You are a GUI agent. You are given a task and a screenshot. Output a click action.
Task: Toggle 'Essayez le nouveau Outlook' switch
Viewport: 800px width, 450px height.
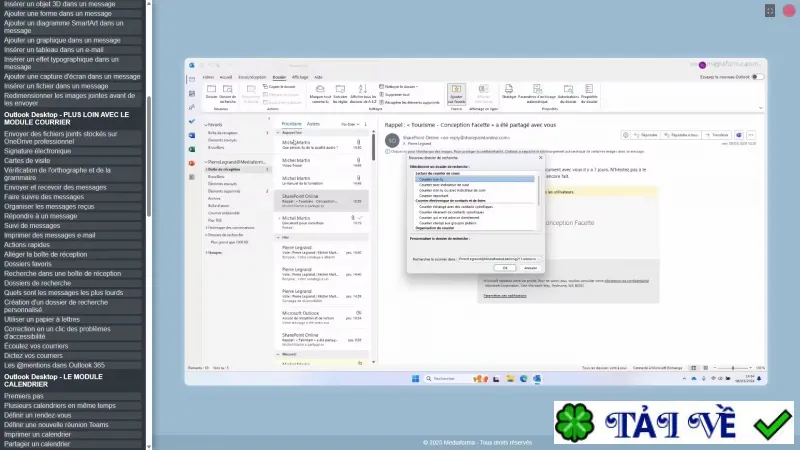(758, 77)
